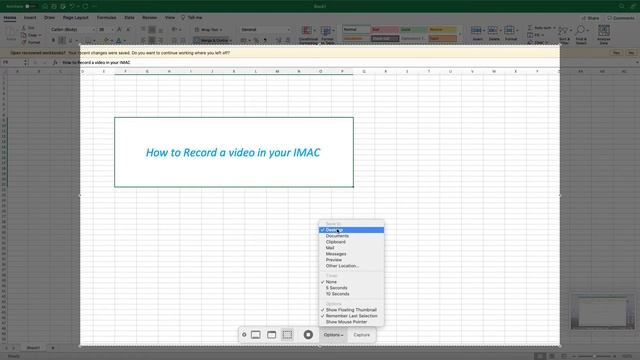Screen dimensions: 640x360
Task: Open the Comments pane button
Action: tap(621, 18)
